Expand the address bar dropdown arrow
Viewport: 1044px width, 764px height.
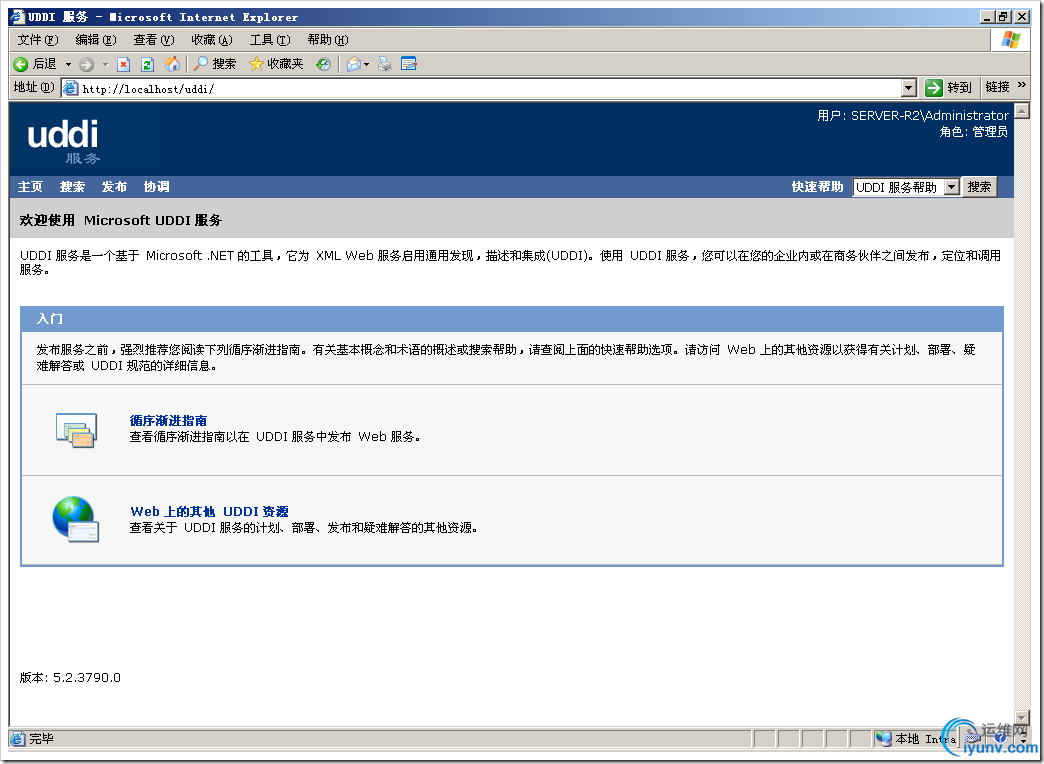point(909,88)
